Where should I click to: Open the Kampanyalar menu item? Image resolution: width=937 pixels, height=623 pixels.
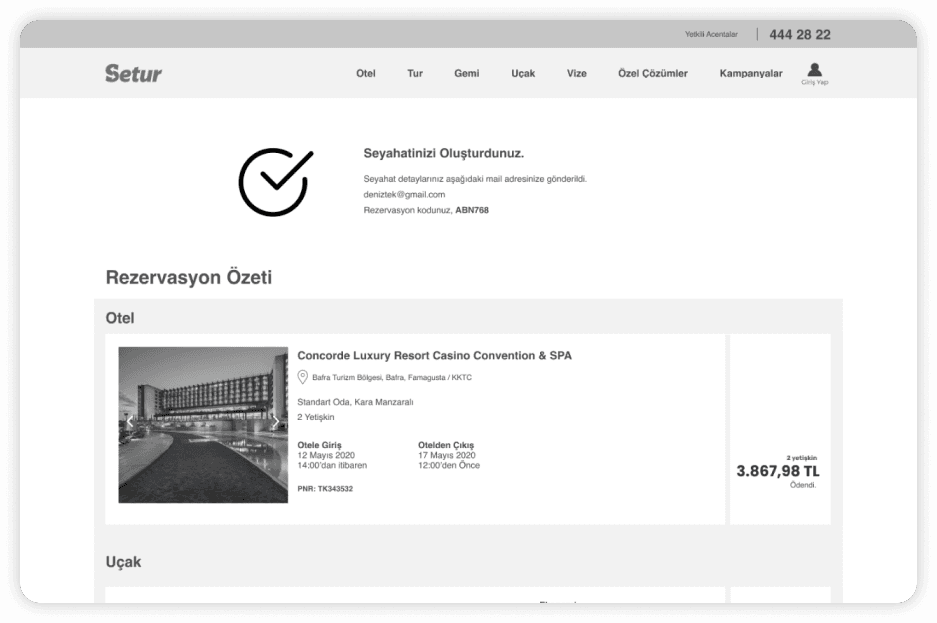tap(751, 73)
